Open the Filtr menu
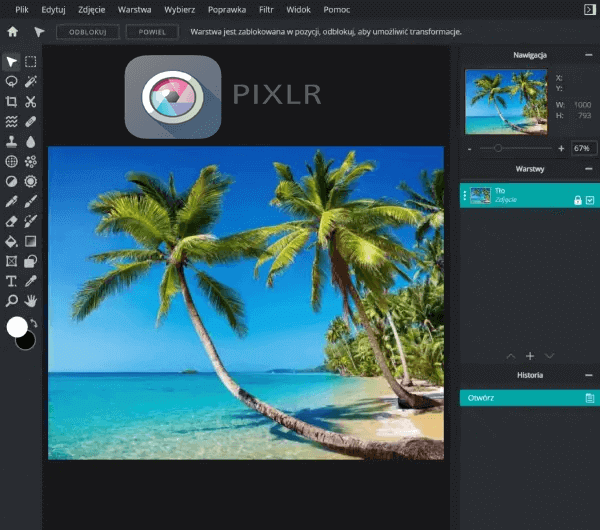The image size is (600, 530). pyautogui.click(x=266, y=10)
